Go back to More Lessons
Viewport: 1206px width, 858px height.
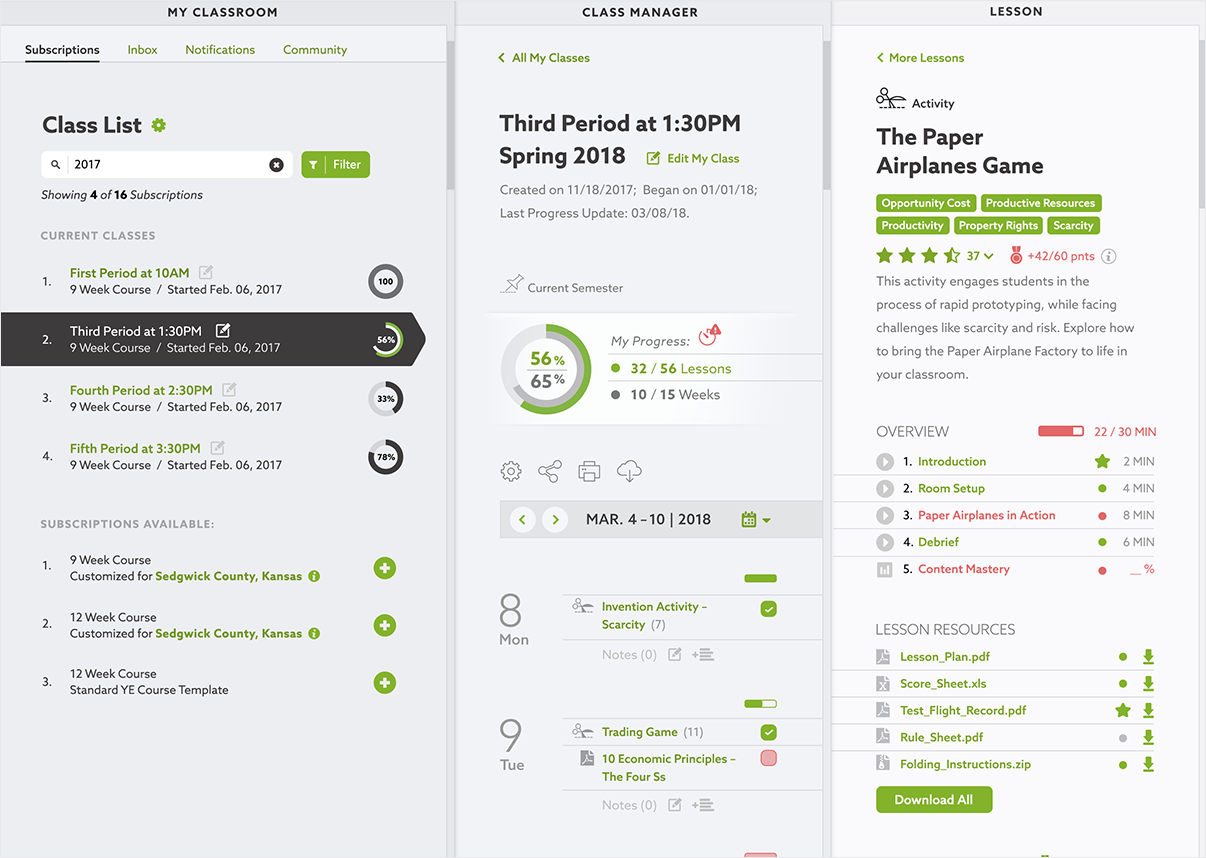coord(920,58)
